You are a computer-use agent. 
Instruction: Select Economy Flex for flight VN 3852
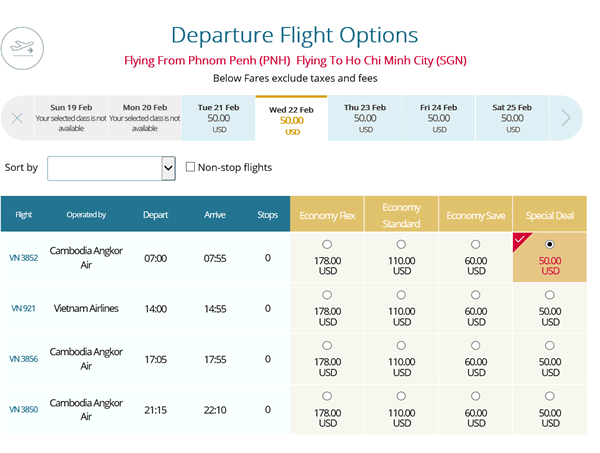pyautogui.click(x=327, y=244)
